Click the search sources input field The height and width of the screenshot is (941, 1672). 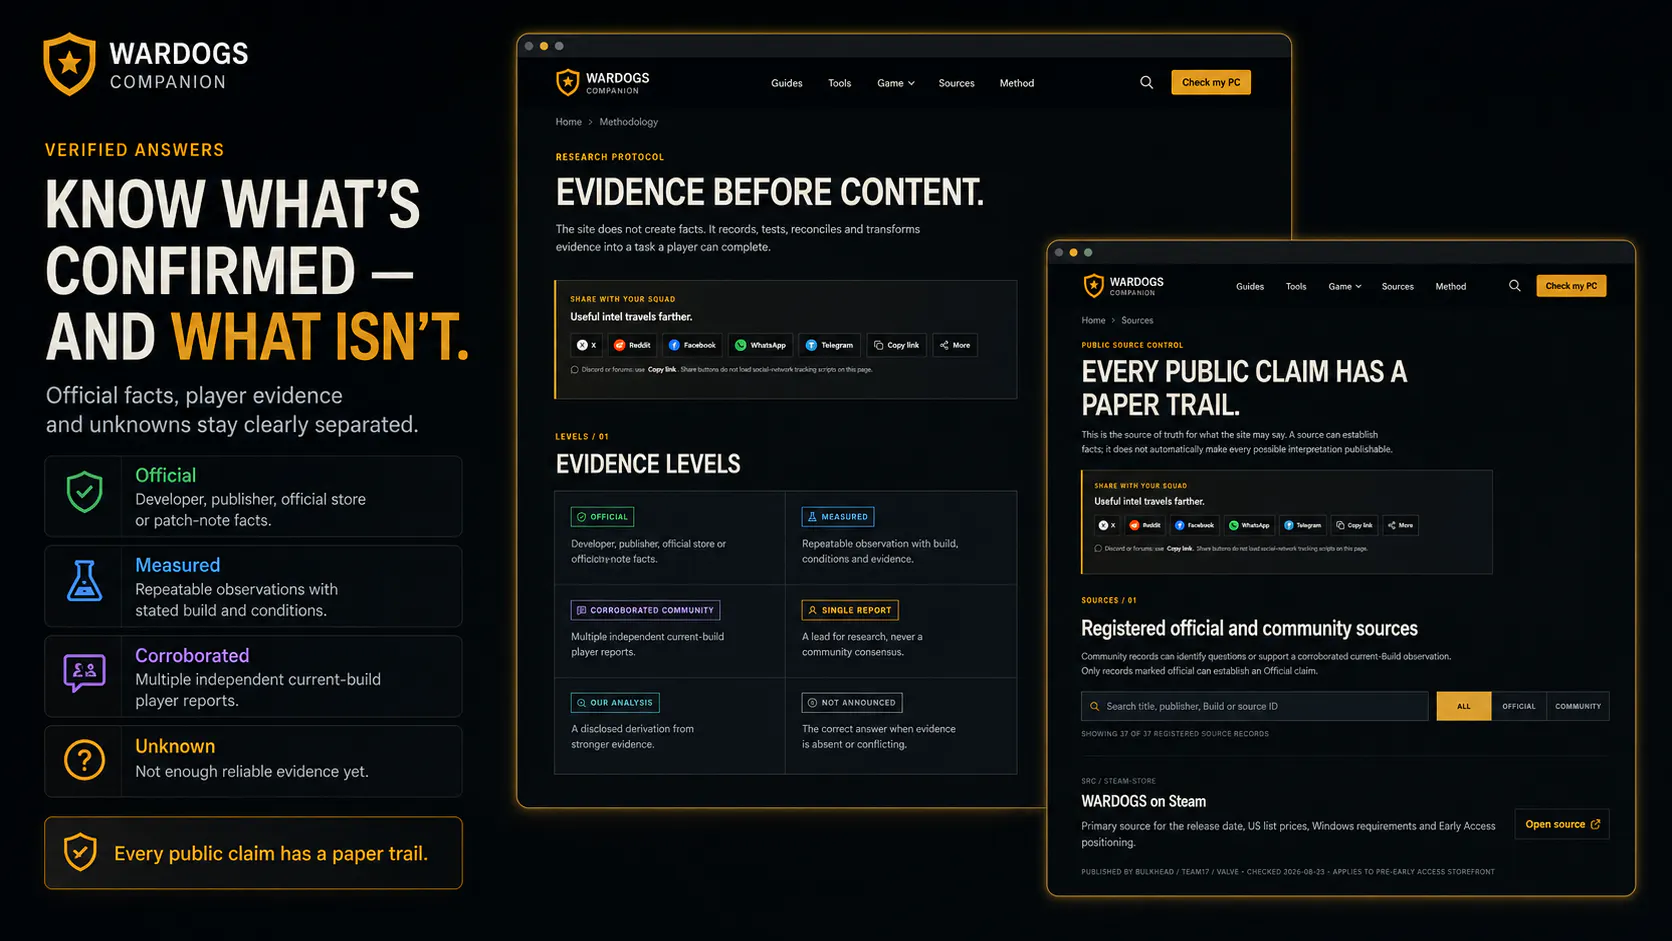1255,706
